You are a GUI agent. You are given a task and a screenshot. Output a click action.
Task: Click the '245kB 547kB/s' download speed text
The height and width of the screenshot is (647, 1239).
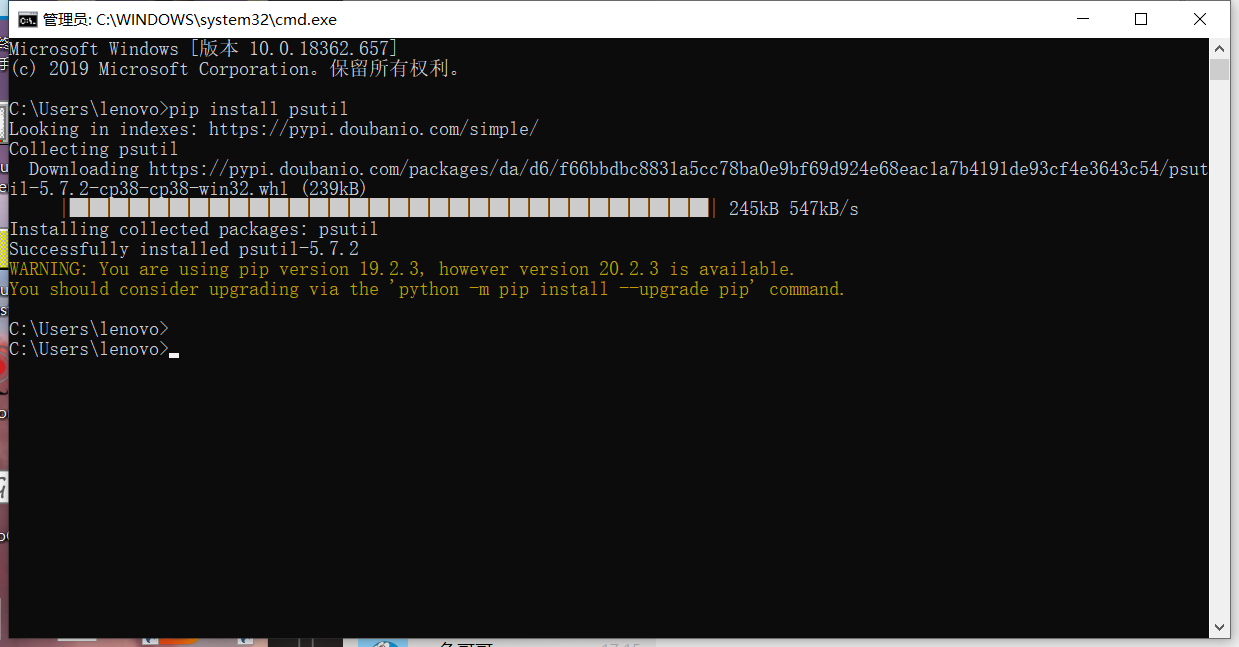tap(794, 209)
